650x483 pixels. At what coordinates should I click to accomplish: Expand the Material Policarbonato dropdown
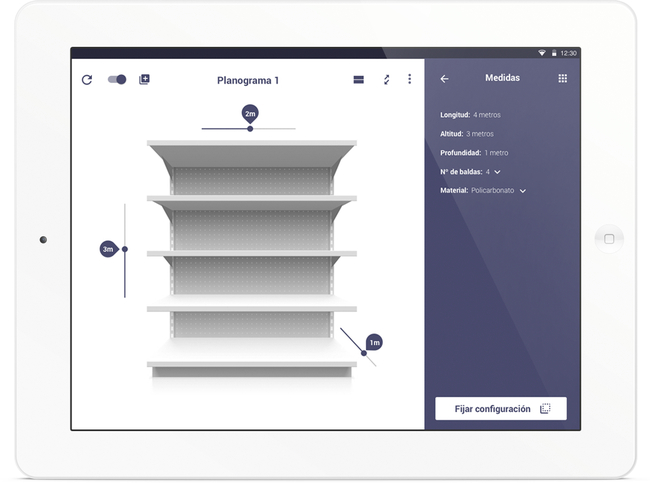coord(523,191)
